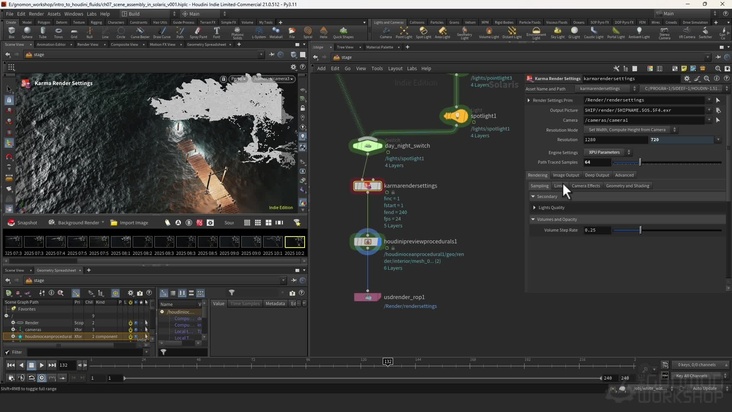
Task: Click the Import Image button
Action: point(129,223)
